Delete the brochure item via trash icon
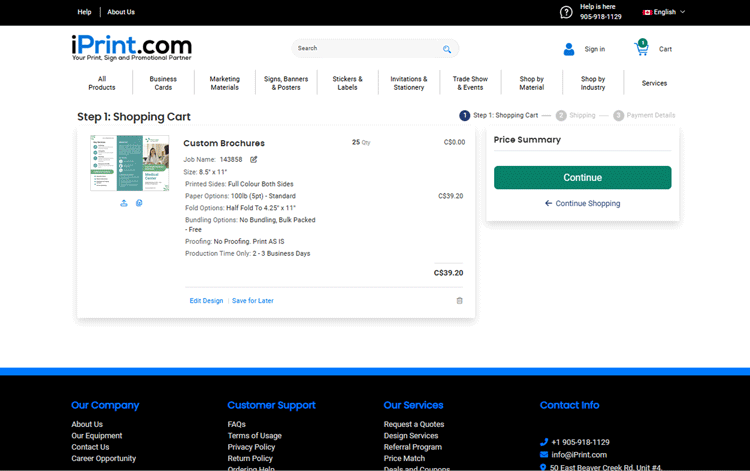 [460, 300]
